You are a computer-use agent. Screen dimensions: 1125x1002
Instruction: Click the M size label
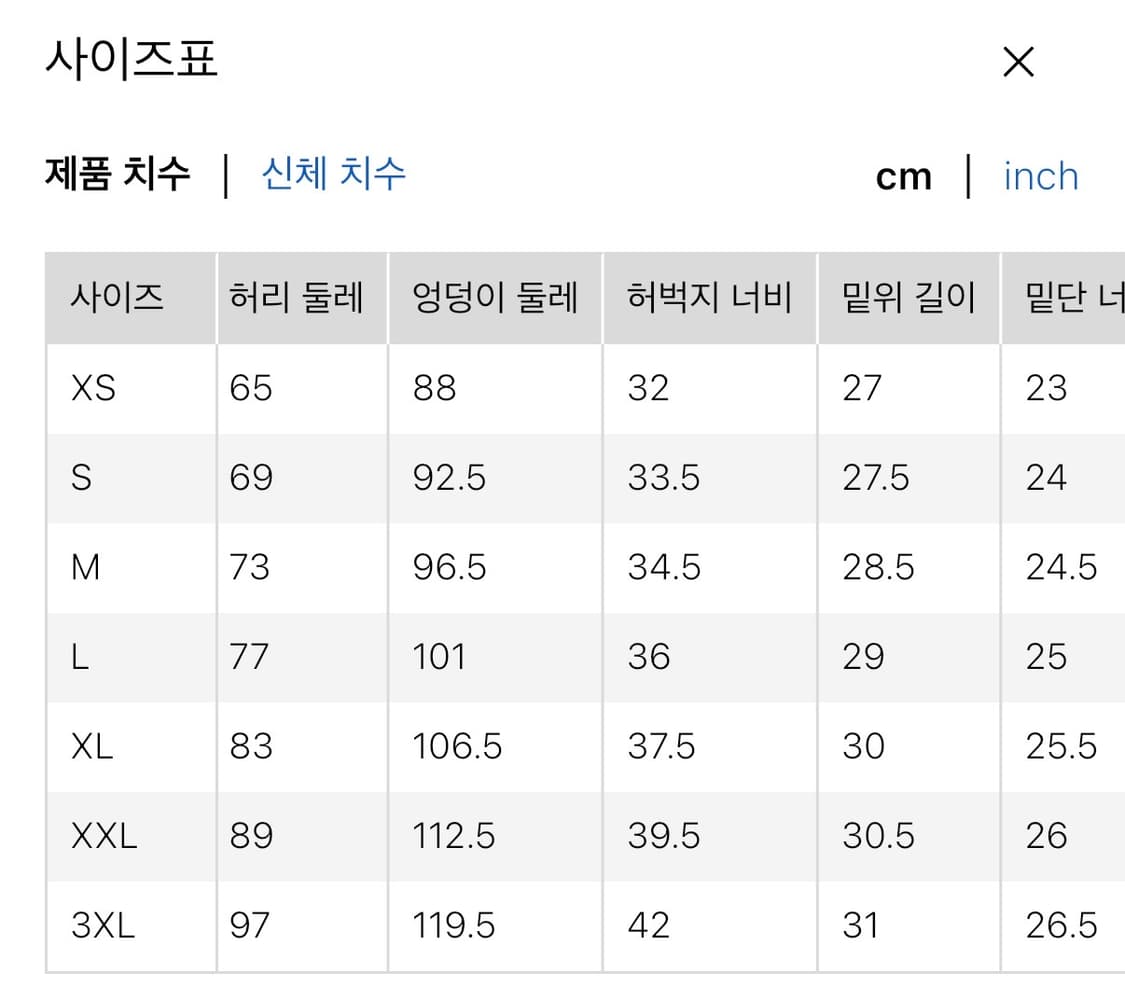pos(87,567)
